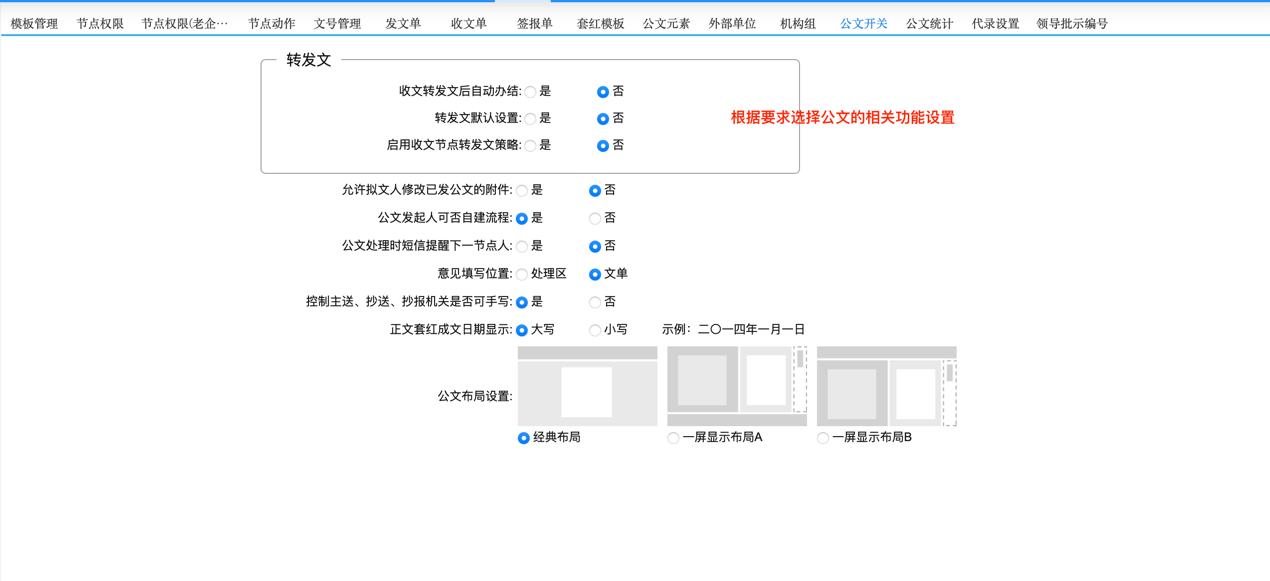Enable 启用收文节点转发文策略 by selecting 是
The image size is (1270, 581).
click(x=530, y=145)
